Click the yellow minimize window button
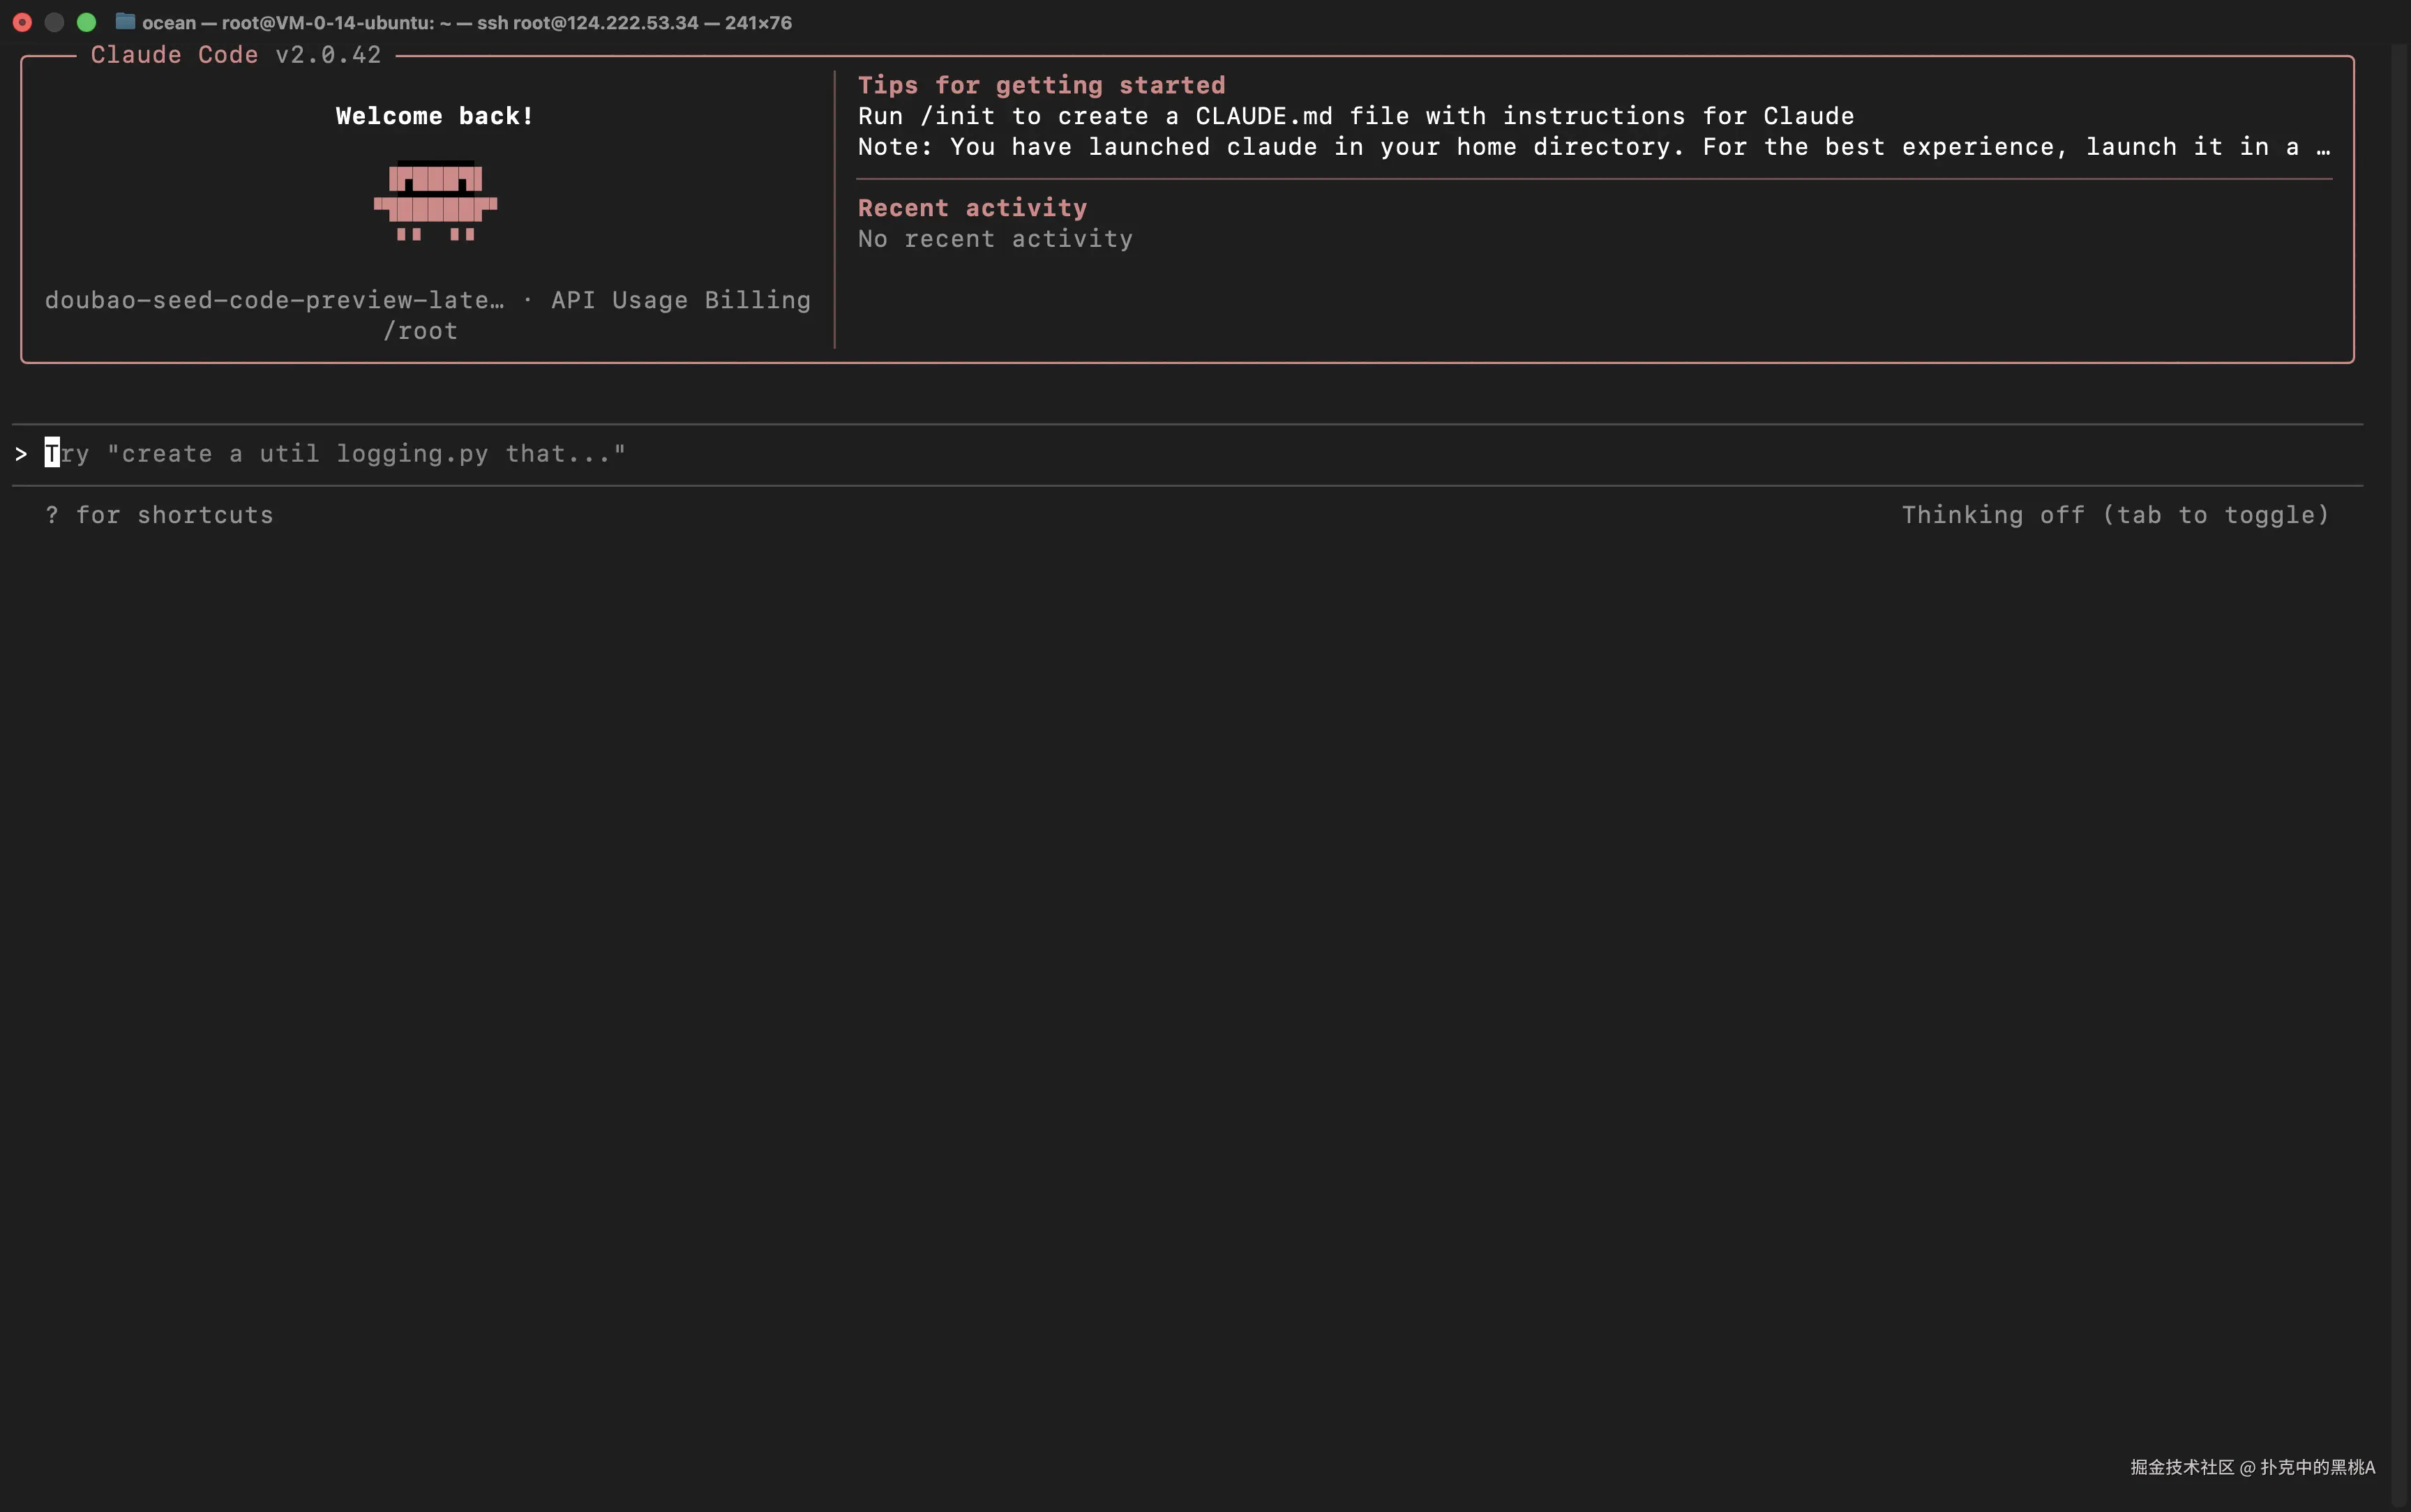Viewport: 2411px width, 1512px height. click(x=54, y=22)
